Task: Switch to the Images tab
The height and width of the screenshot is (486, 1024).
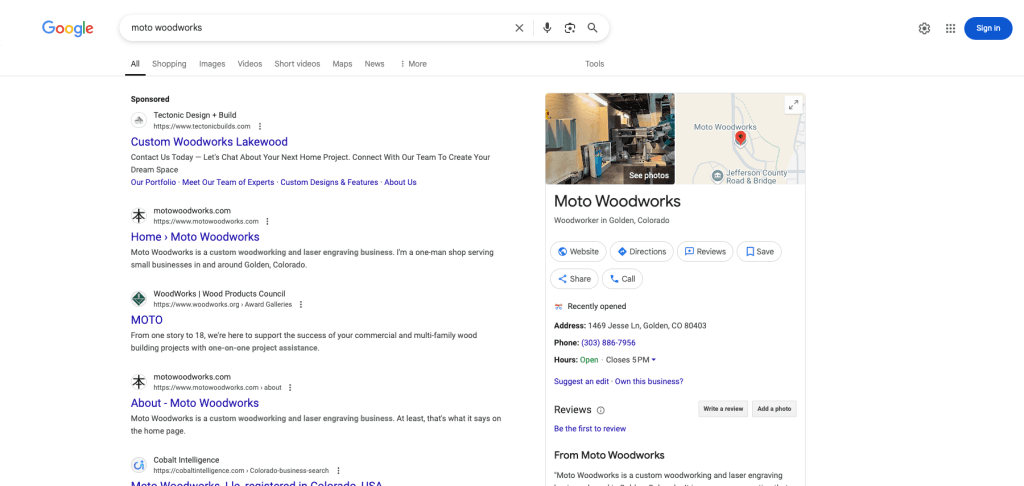Action: [212, 64]
